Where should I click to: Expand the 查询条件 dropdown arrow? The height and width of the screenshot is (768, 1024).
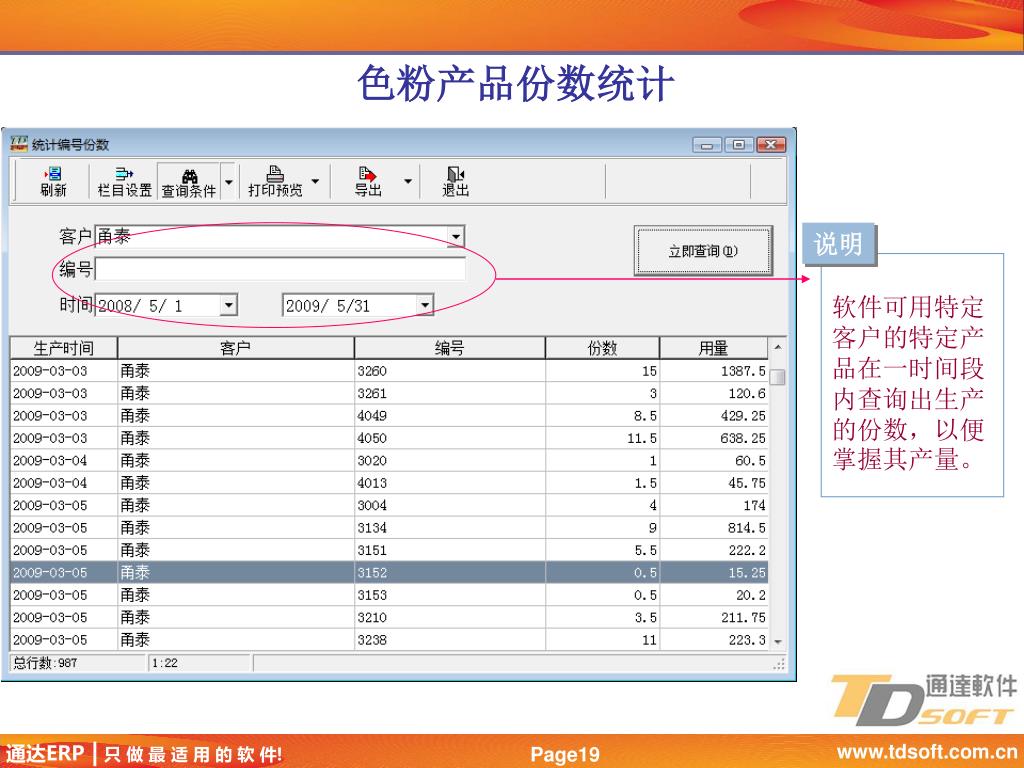click(229, 182)
